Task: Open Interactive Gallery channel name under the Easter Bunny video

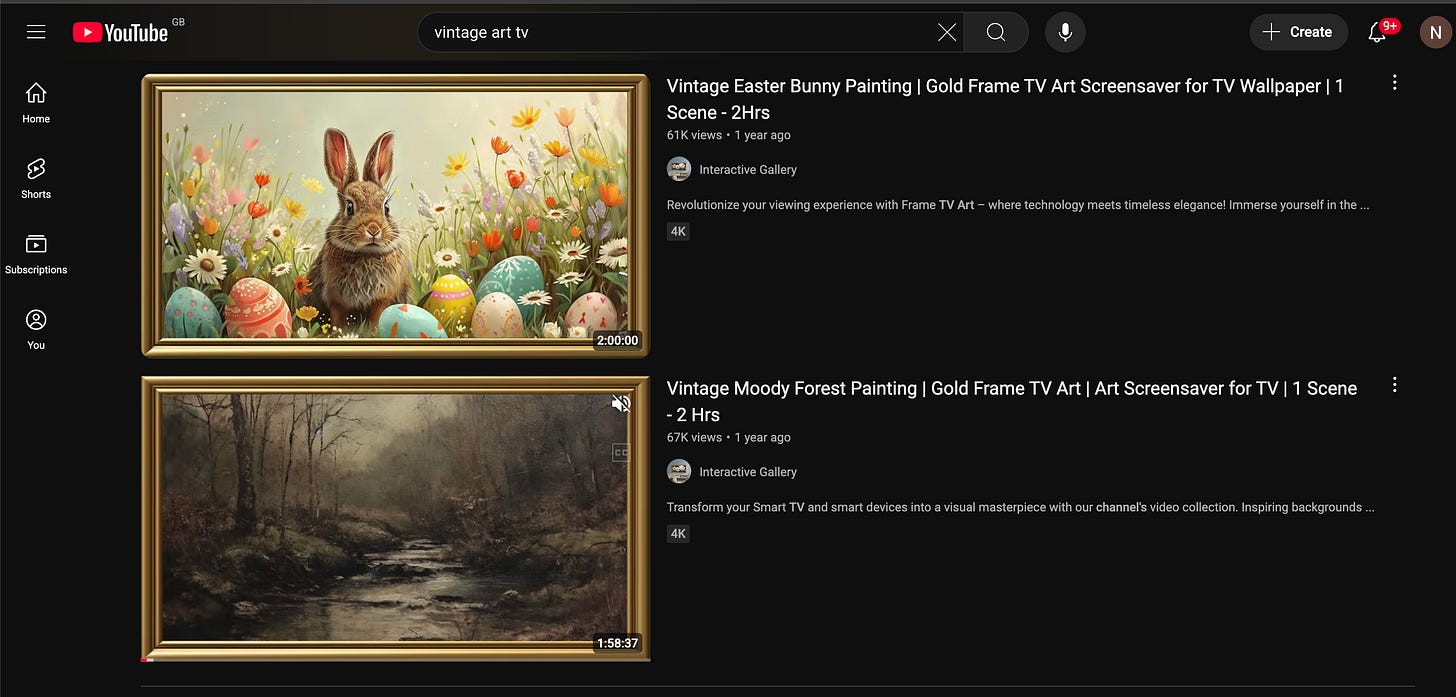Action: click(x=748, y=170)
